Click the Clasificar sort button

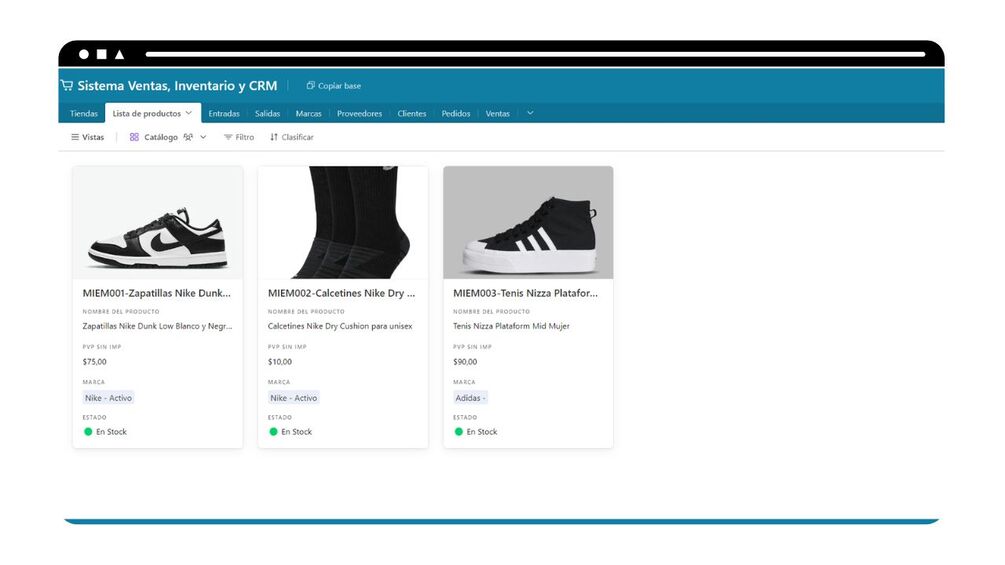[x=292, y=137]
